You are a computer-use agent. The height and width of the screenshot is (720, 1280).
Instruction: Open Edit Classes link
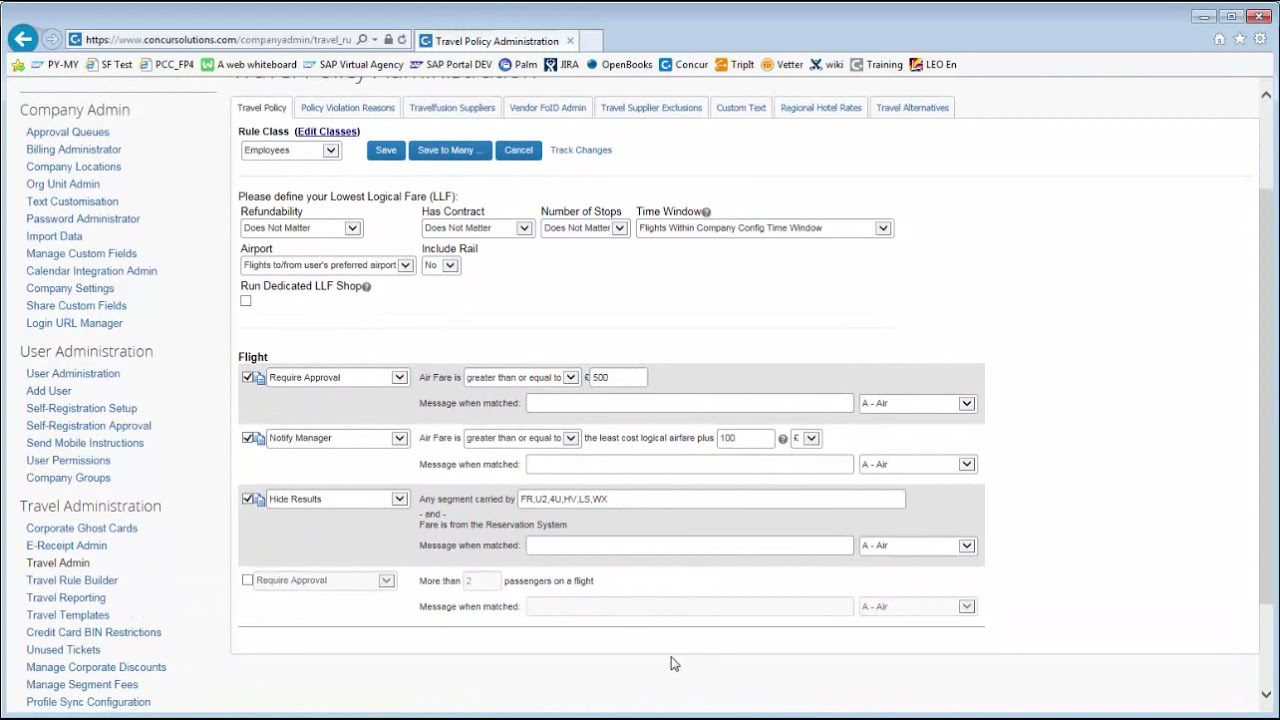click(327, 132)
